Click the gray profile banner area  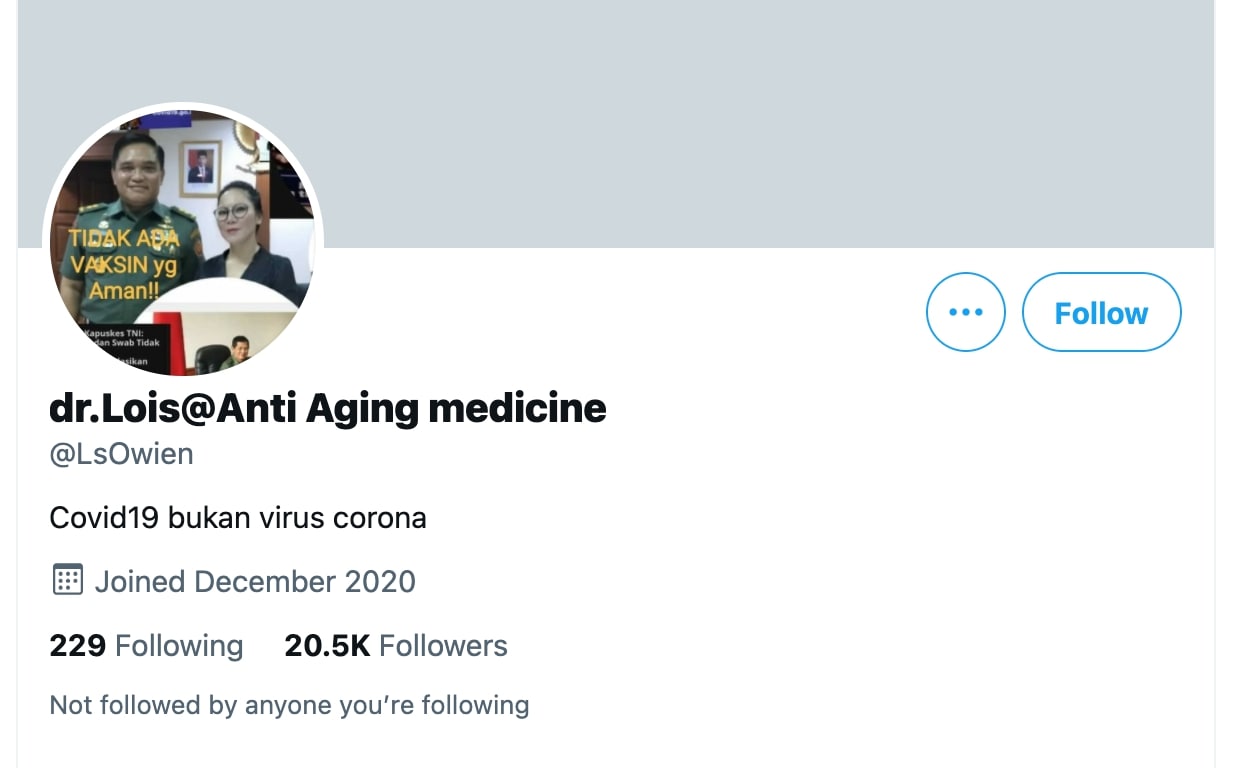point(700,120)
